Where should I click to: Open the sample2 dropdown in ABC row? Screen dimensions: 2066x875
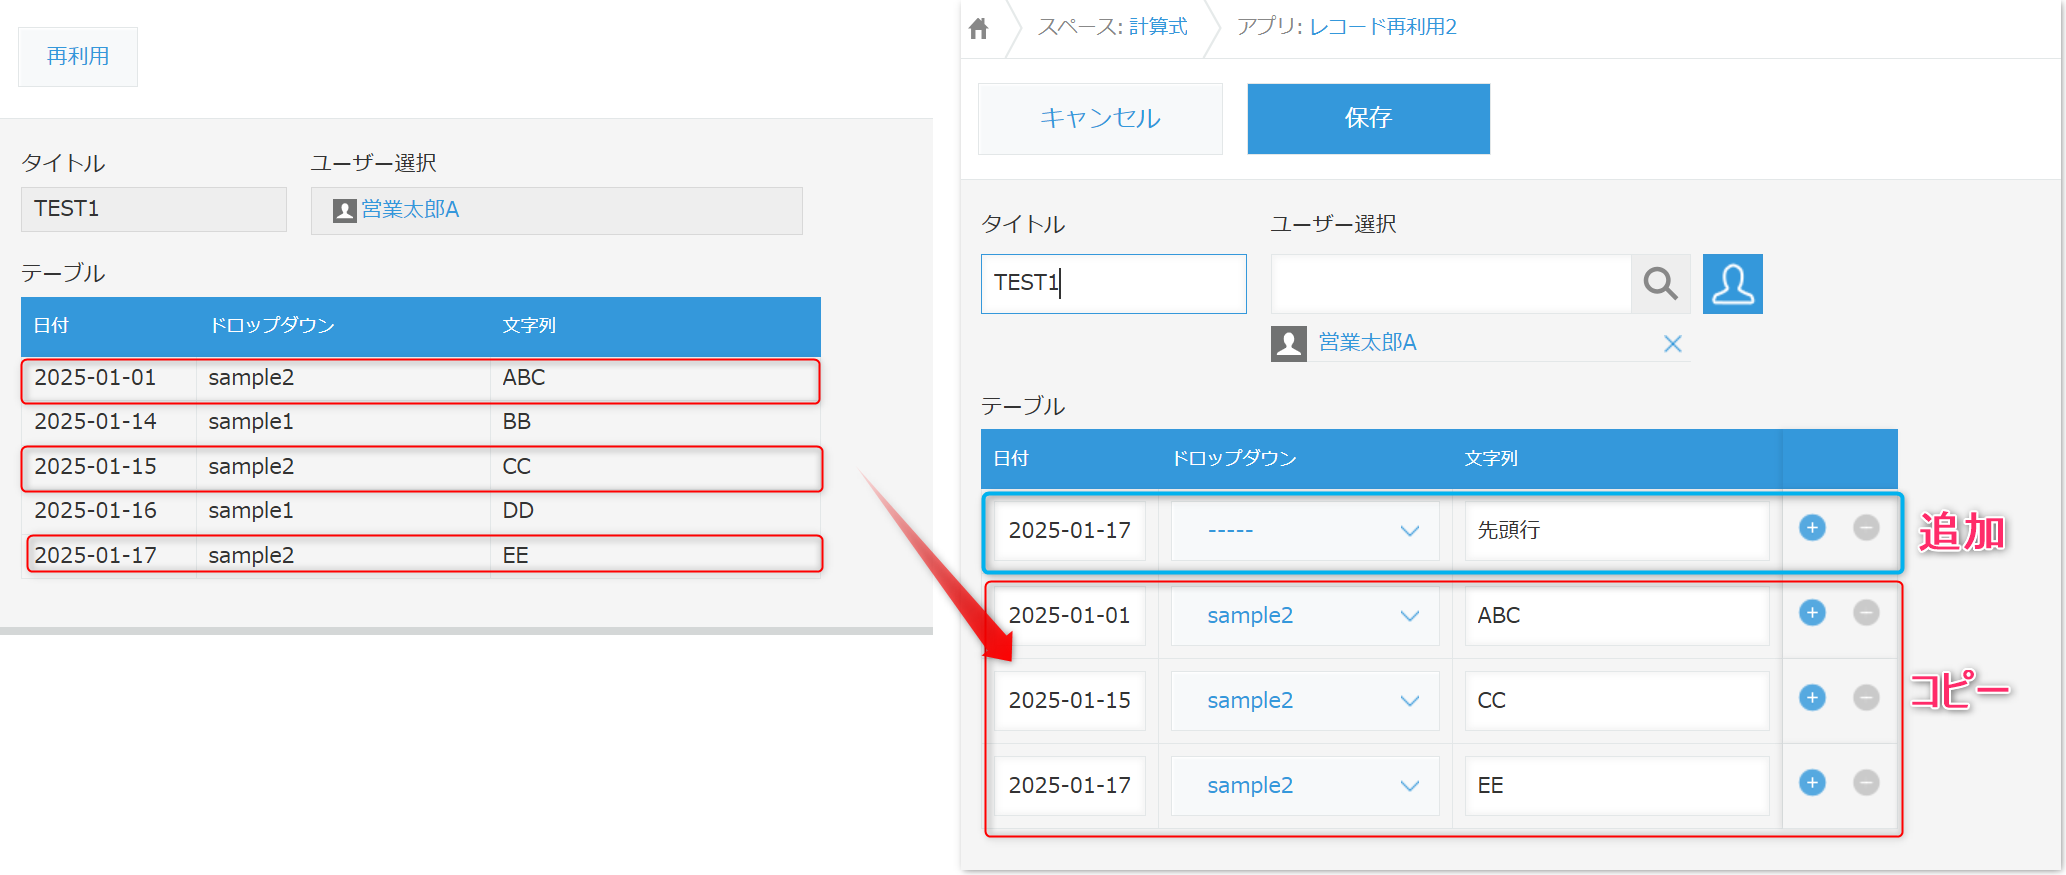pyautogui.click(x=1305, y=616)
